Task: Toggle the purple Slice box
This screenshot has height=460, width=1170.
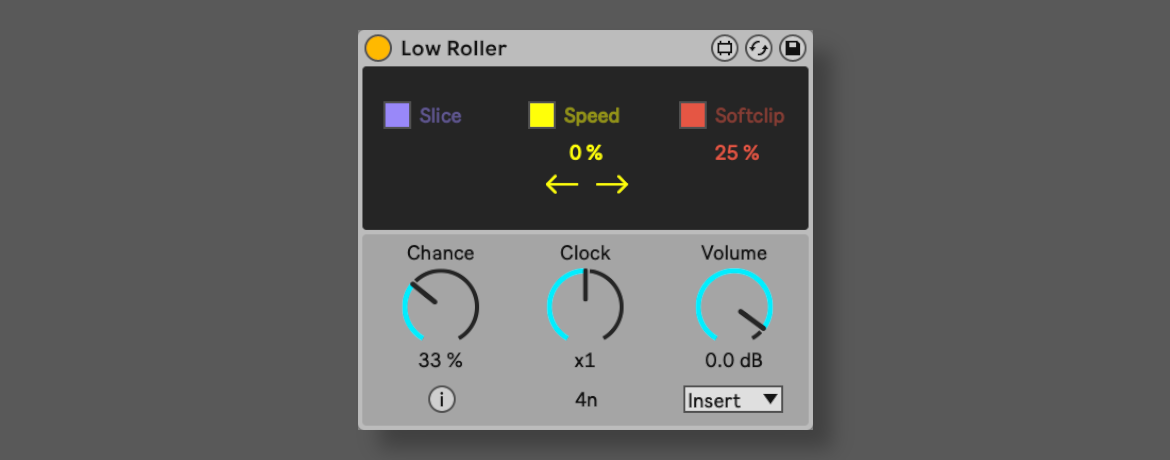Action: pyautogui.click(x=397, y=115)
